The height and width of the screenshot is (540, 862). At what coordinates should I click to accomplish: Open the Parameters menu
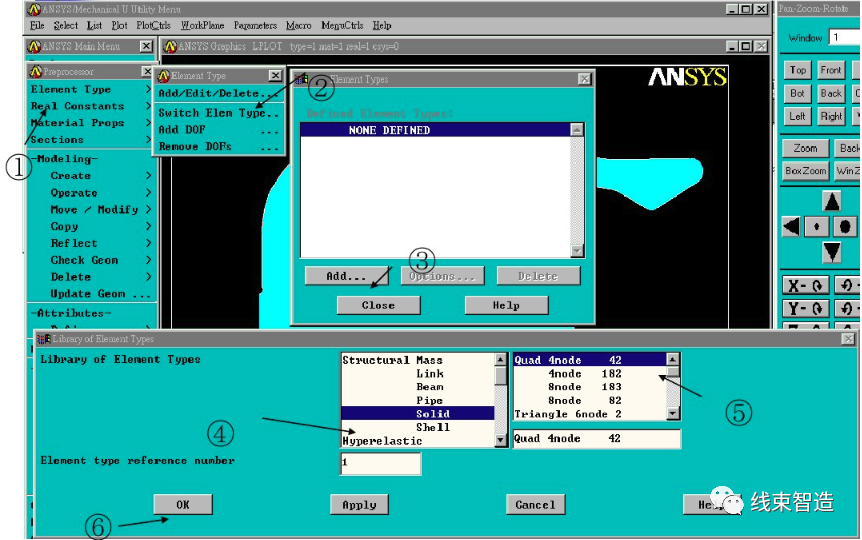[255, 25]
